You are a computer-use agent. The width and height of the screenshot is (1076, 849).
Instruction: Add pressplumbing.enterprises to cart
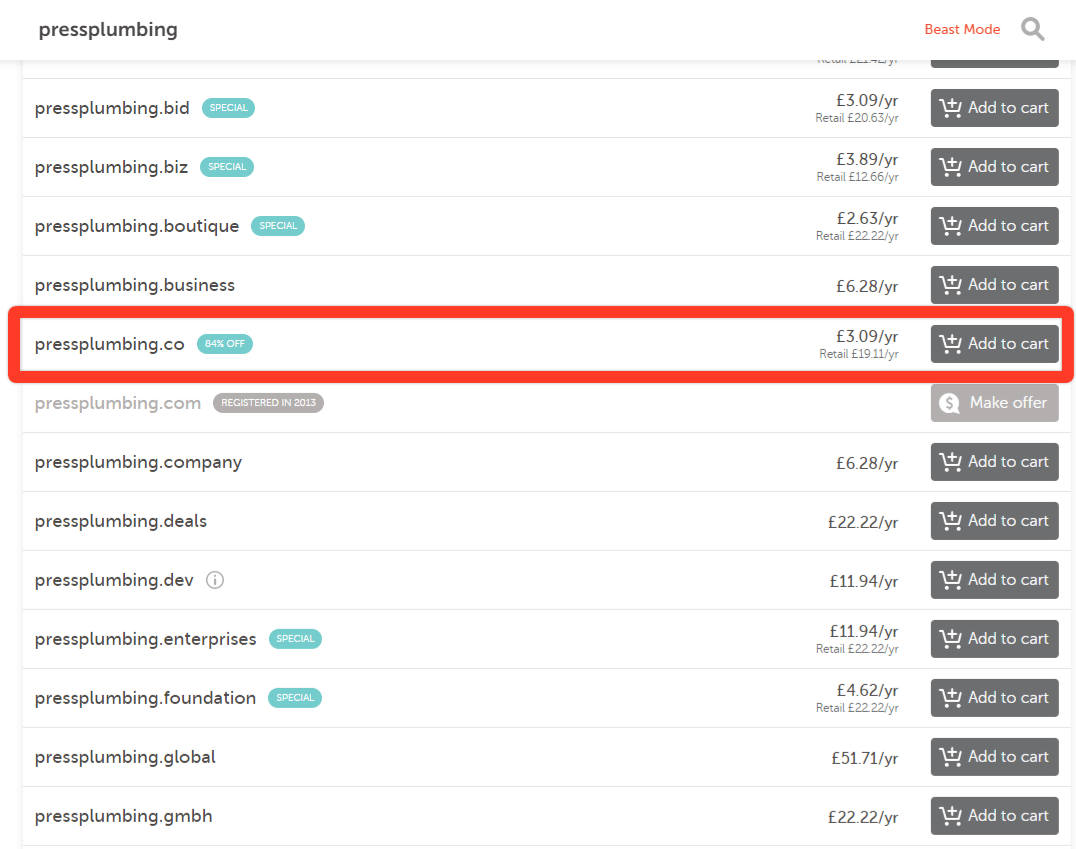994,639
